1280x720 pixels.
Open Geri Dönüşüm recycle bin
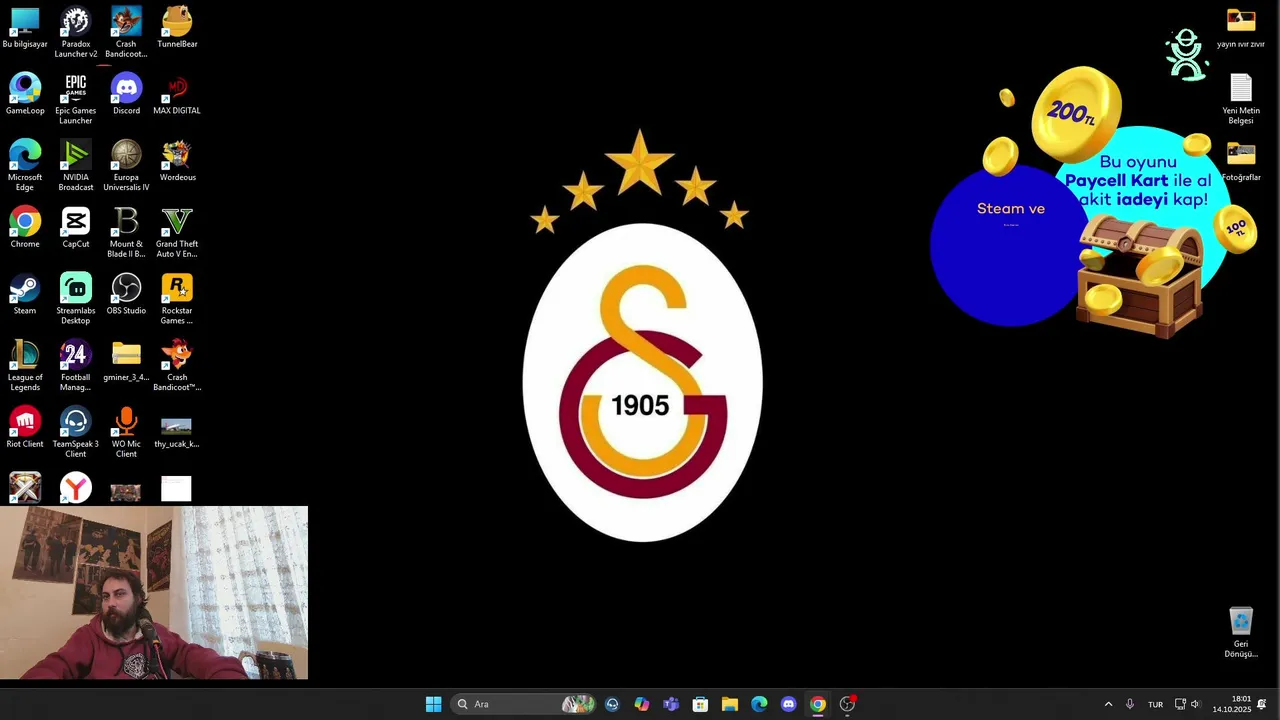click(1241, 633)
